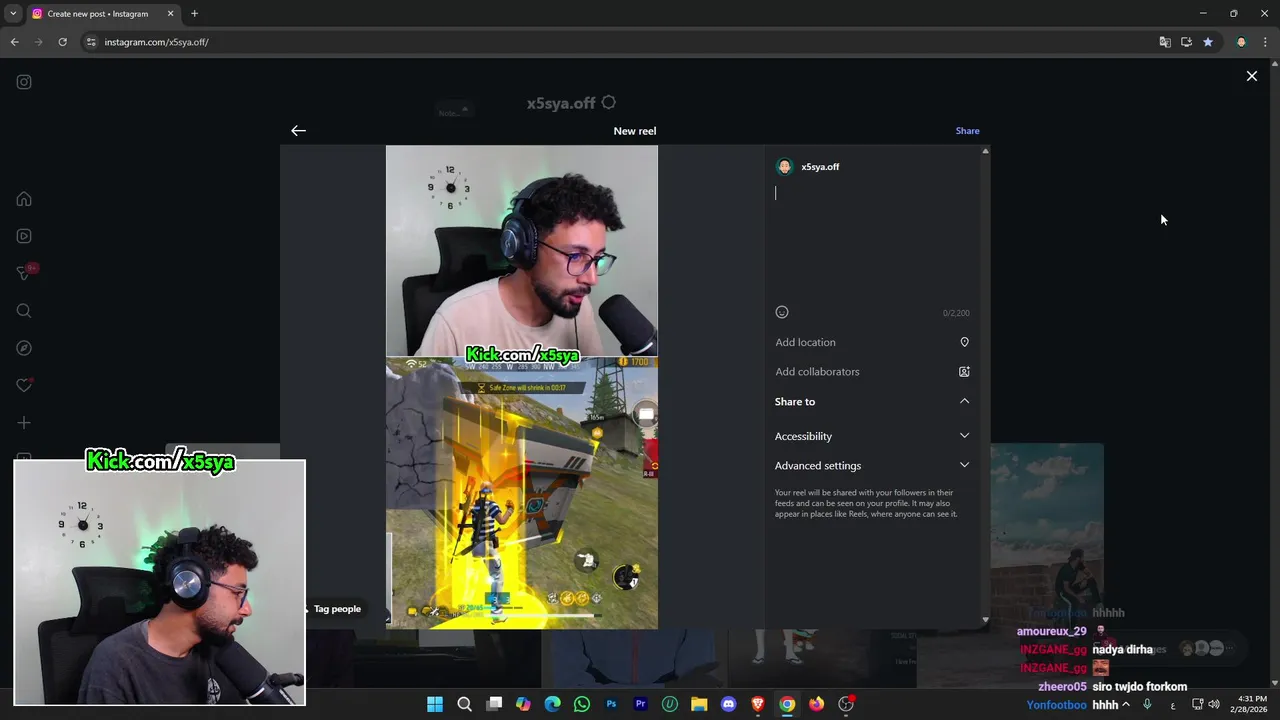
Task: Click the Create plus icon in sidebar
Action: tap(24, 423)
